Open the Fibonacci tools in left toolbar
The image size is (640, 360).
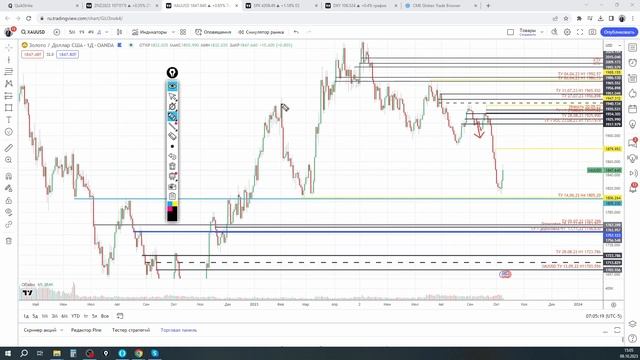click(9, 72)
